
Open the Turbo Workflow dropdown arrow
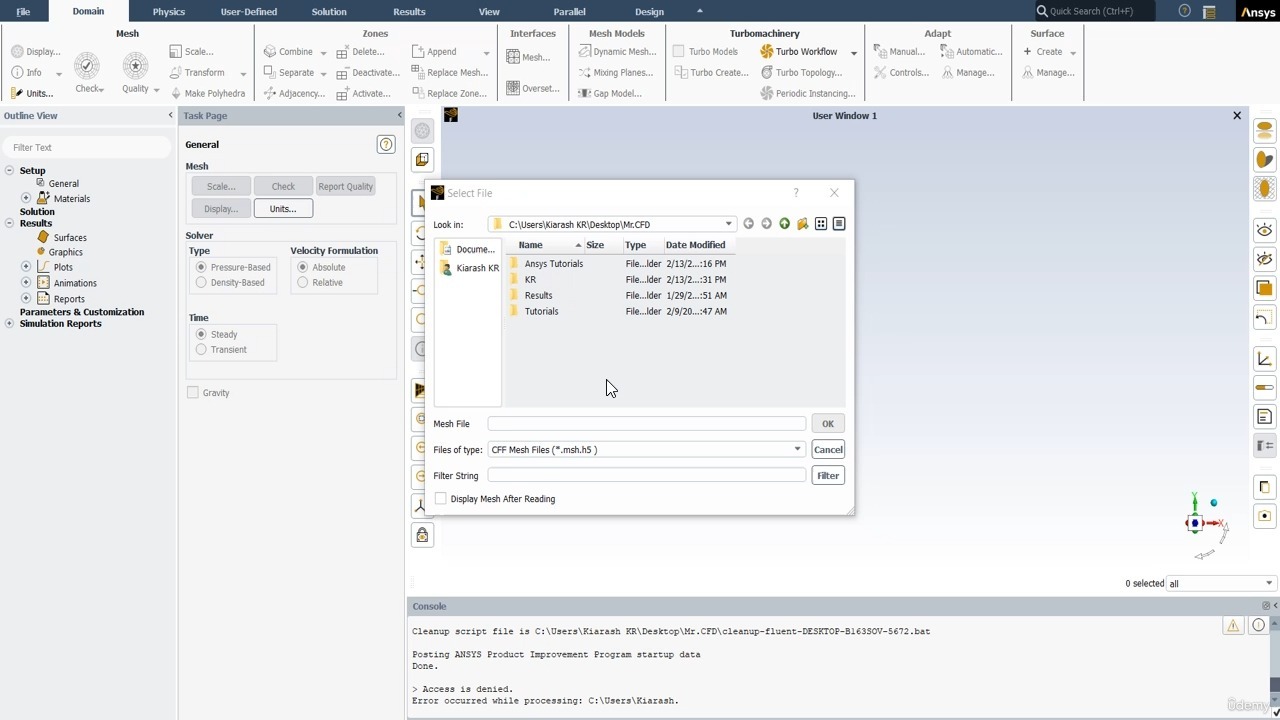853,52
